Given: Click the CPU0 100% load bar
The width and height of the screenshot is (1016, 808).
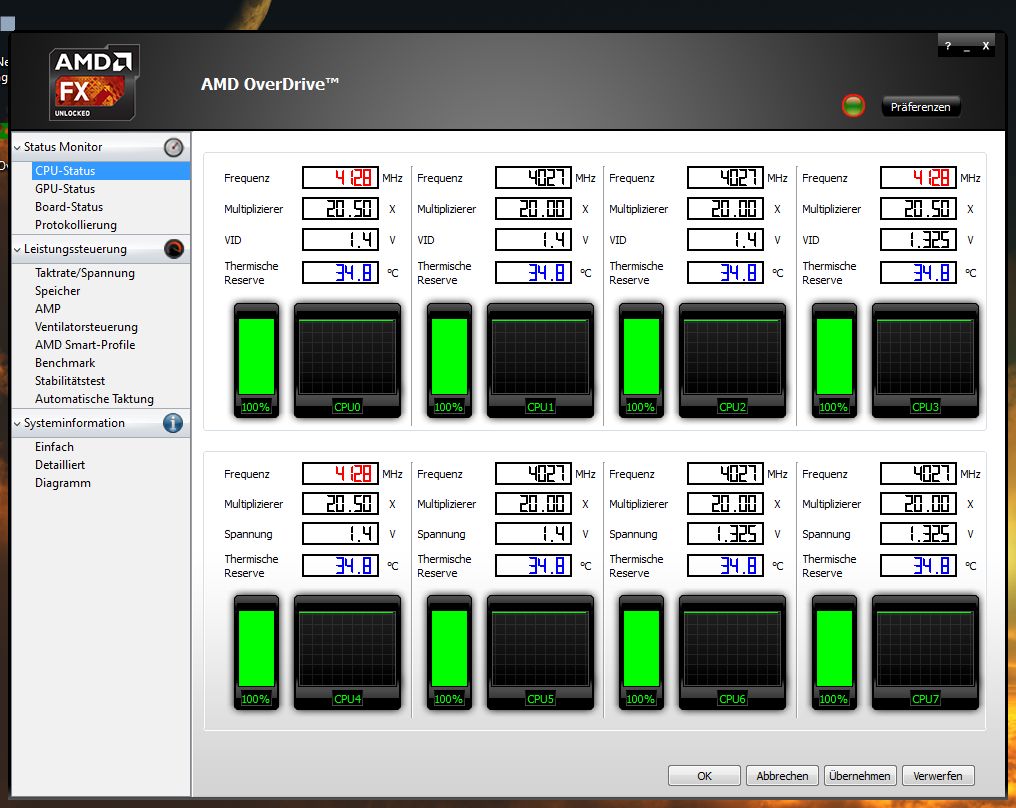Looking at the screenshot, I should [x=256, y=360].
